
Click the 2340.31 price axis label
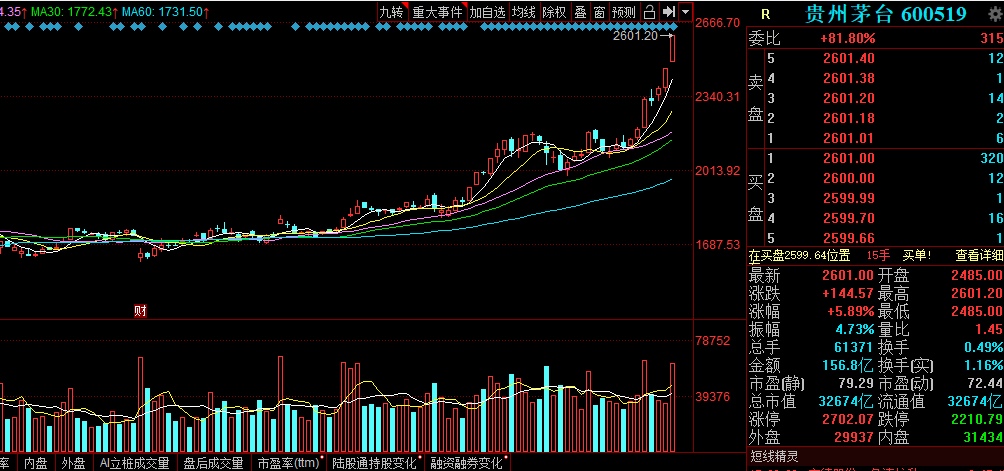[718, 97]
